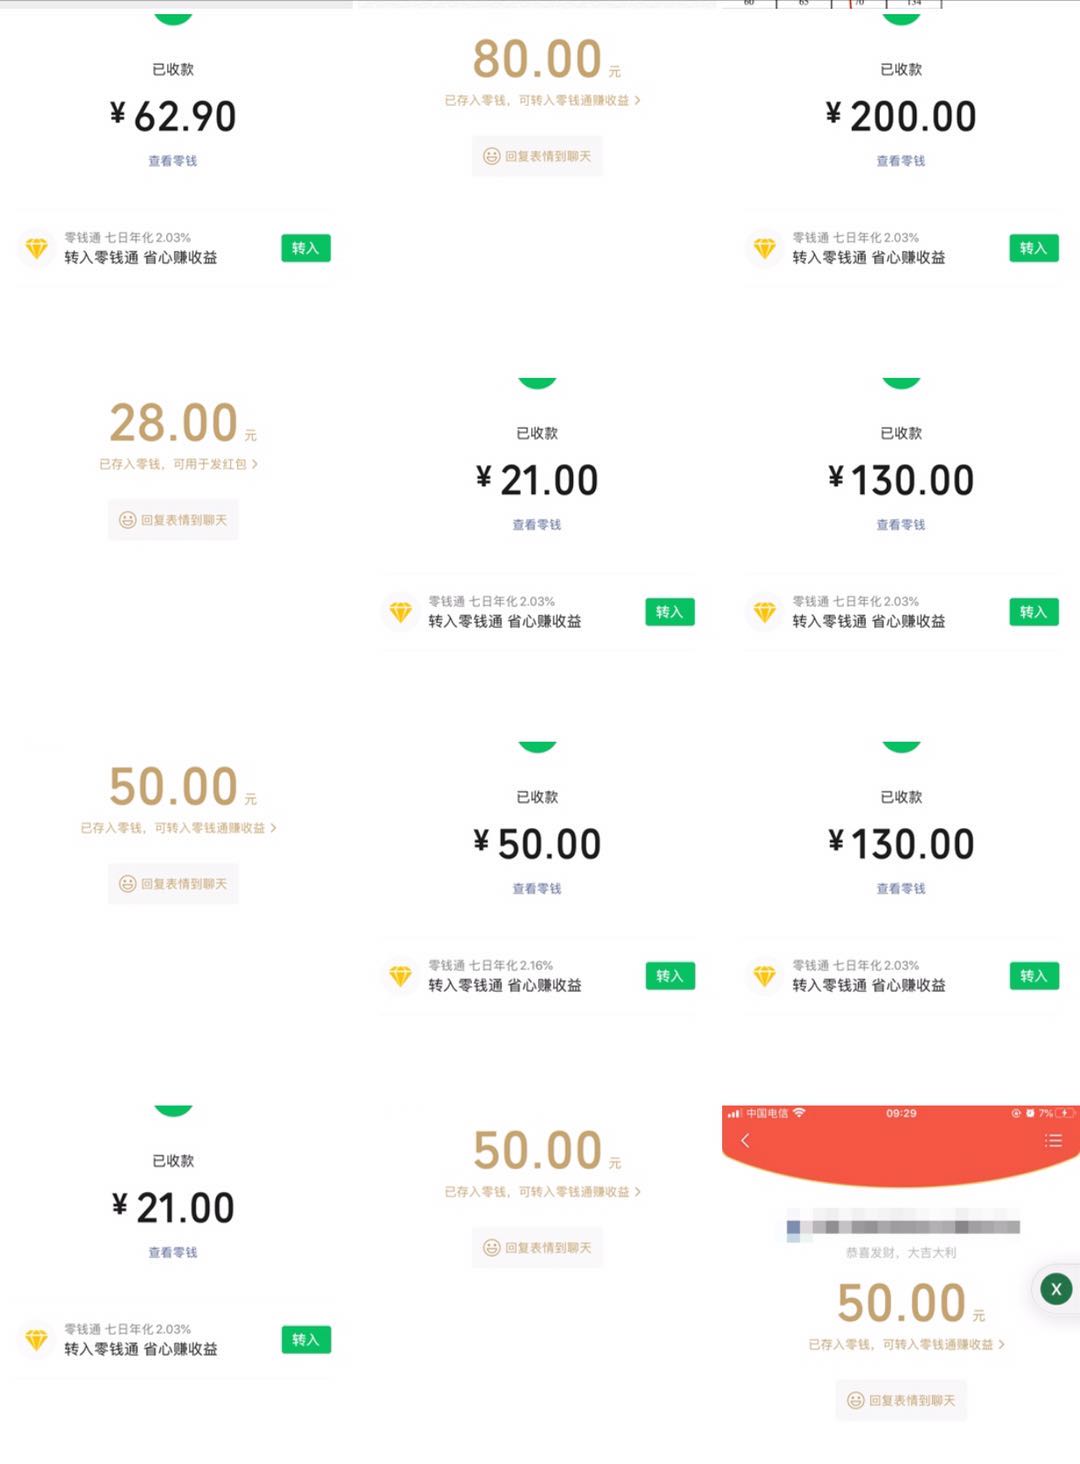Click the green circular X floating button
This screenshot has width=1080, height=1464.
click(x=1056, y=1289)
